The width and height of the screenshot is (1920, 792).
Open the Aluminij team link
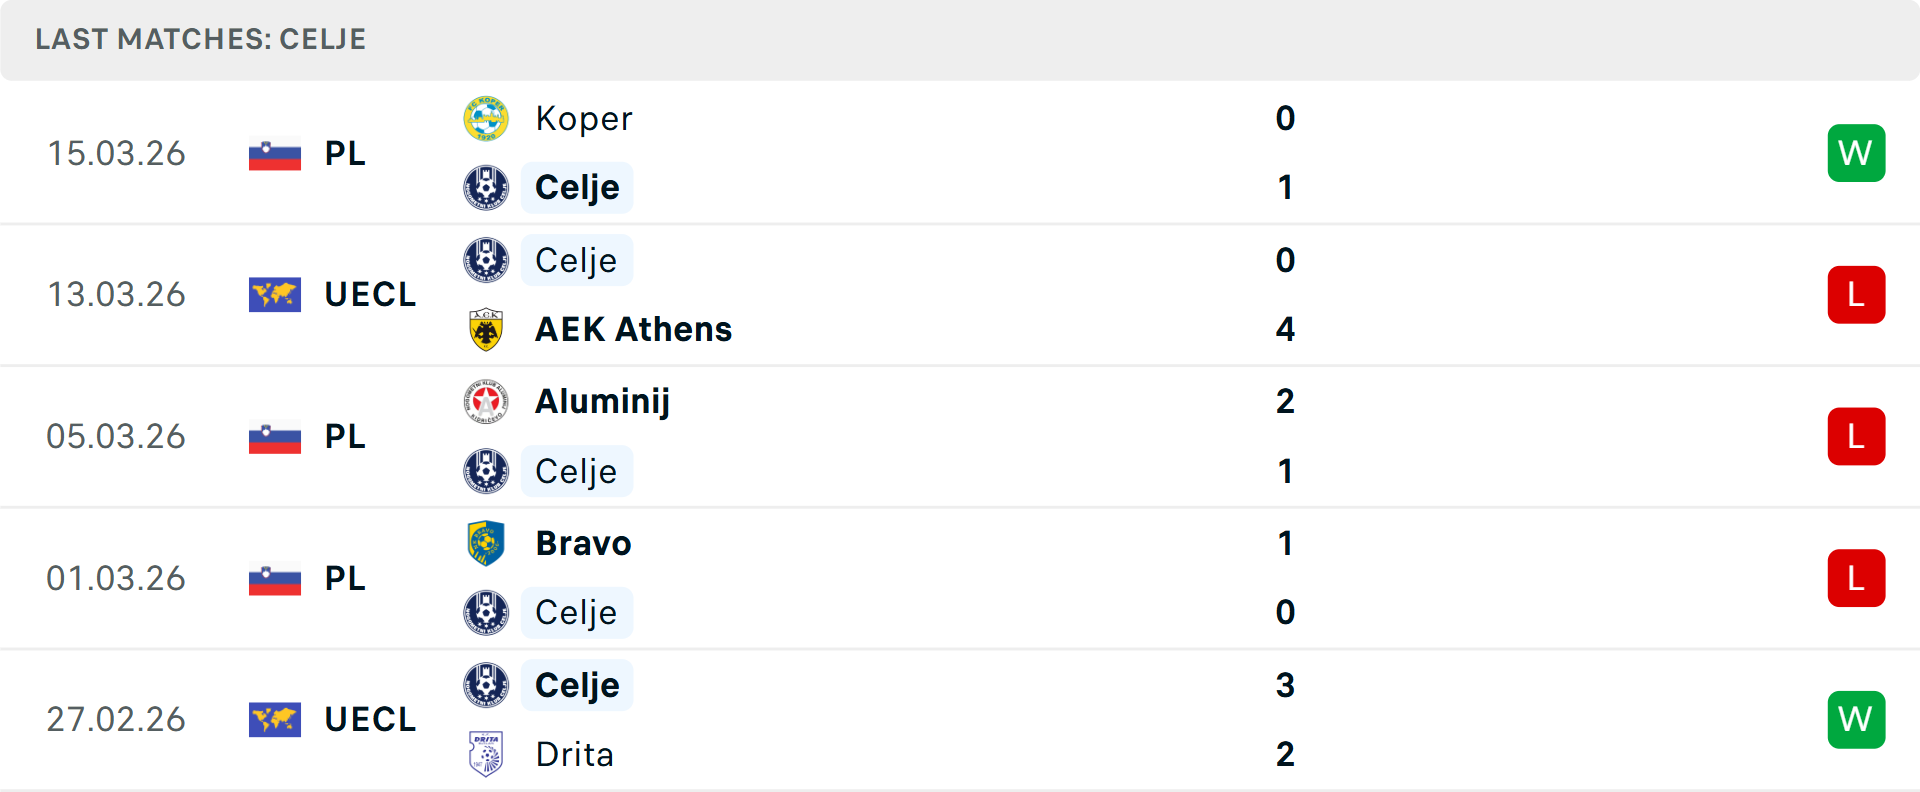(602, 402)
